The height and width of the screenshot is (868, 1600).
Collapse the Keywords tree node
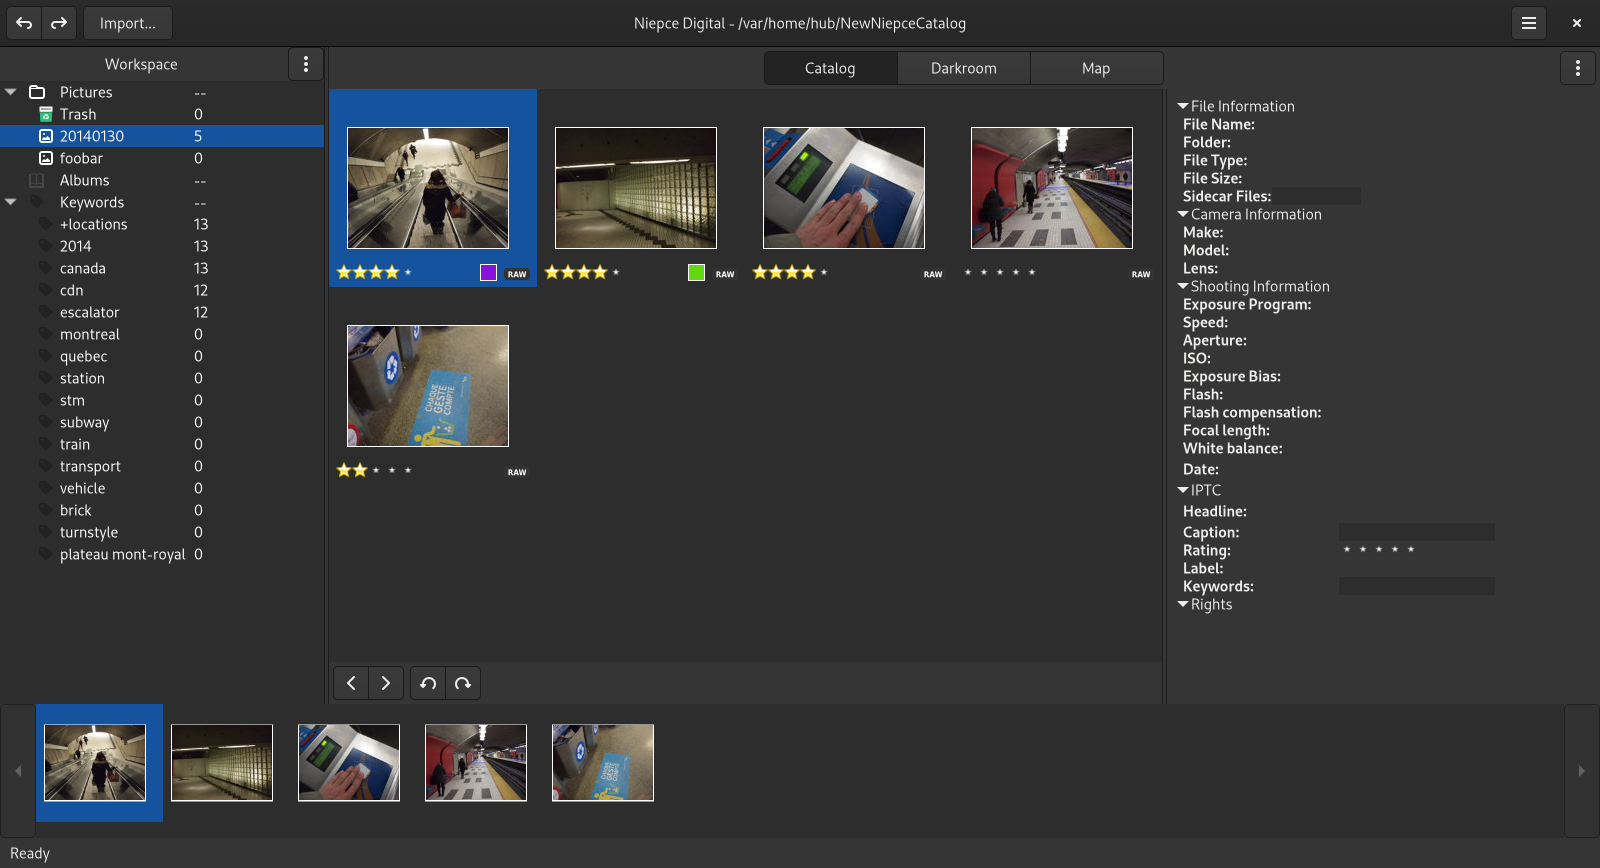pos(11,202)
